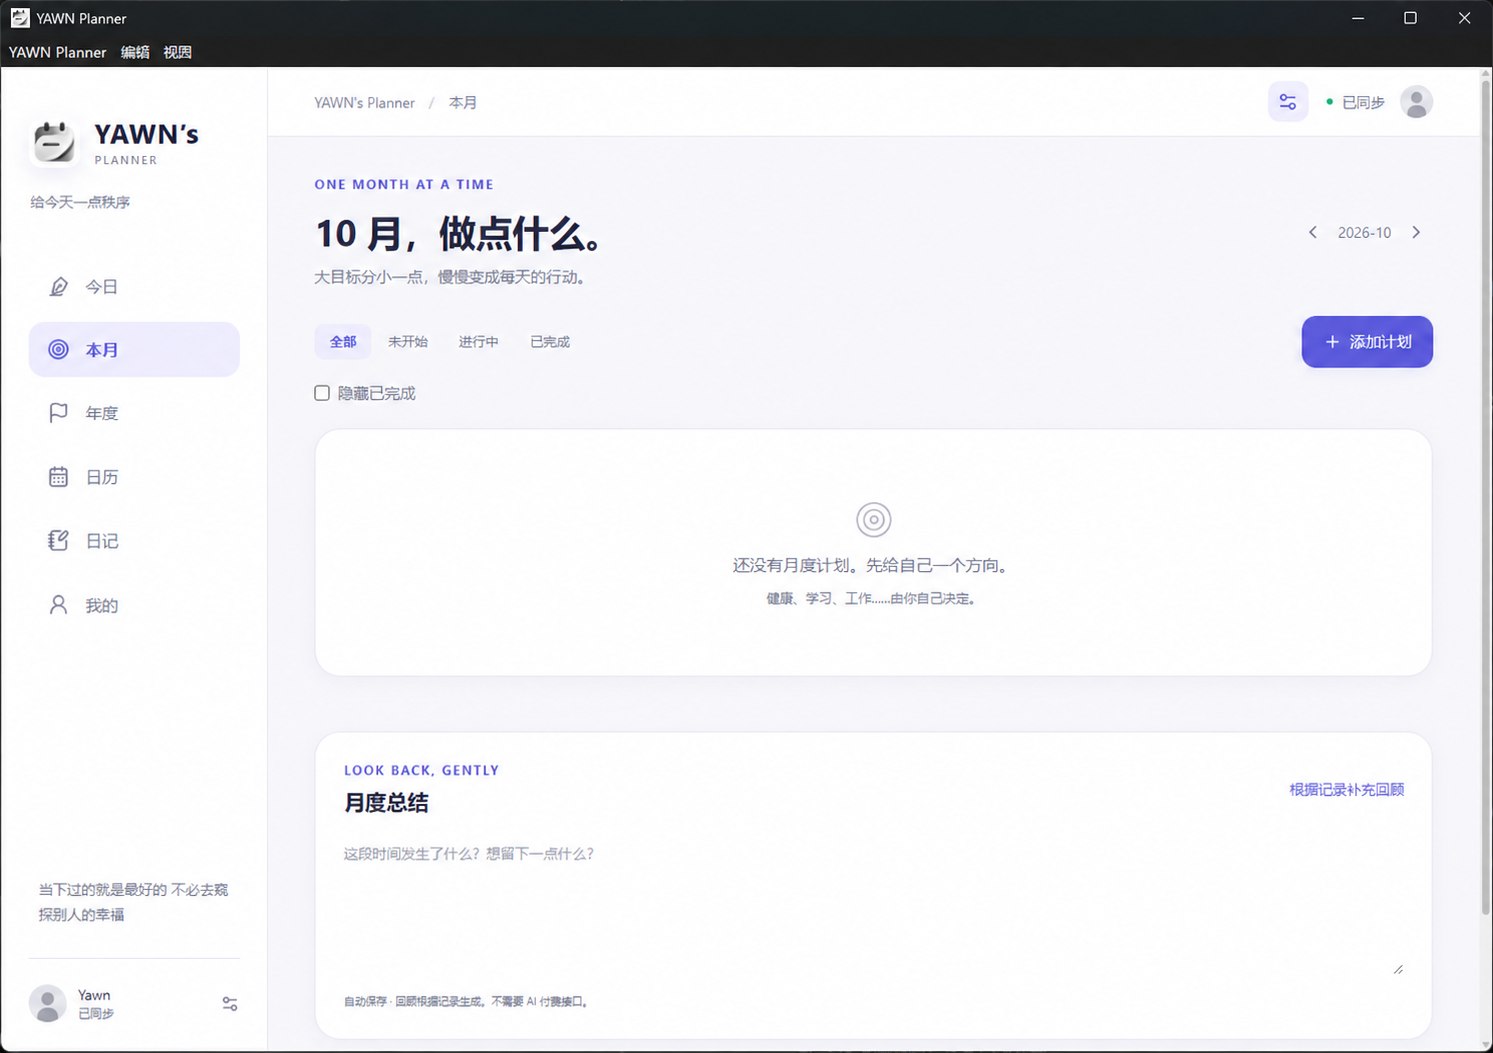The image size is (1493, 1053).
Task: Click the 添加计划 button
Action: point(1367,342)
